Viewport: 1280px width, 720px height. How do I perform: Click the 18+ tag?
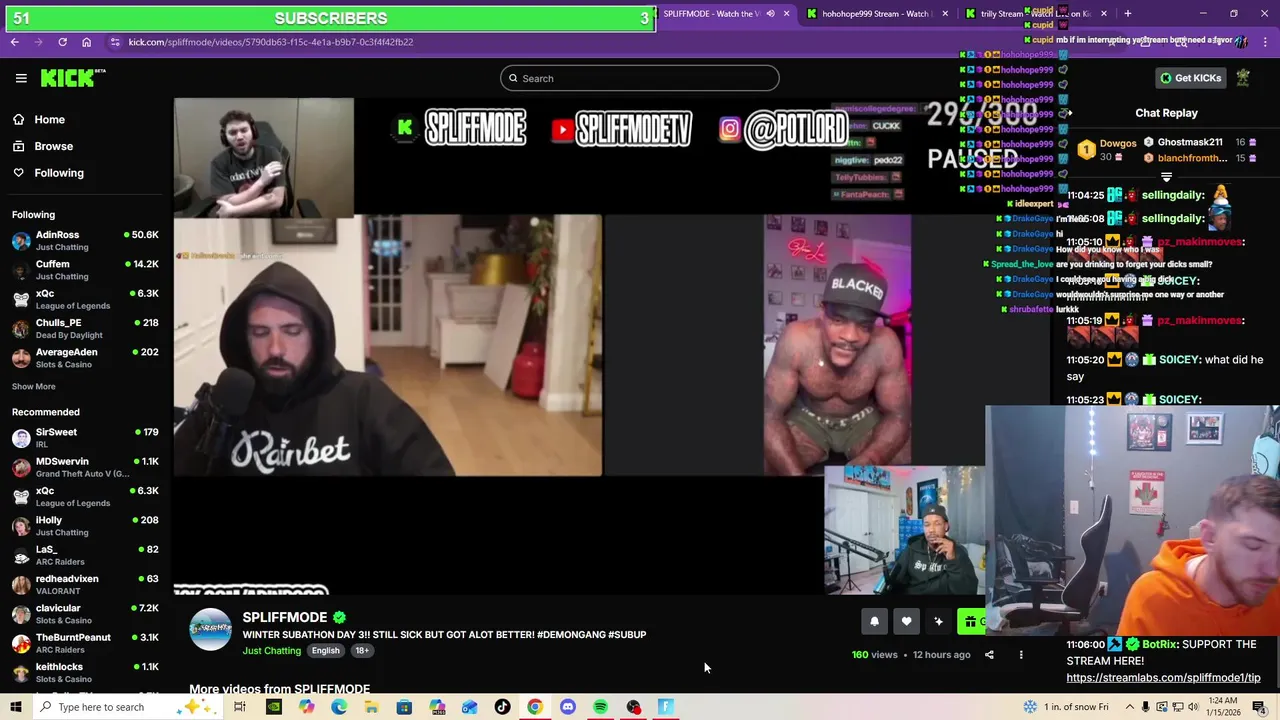pos(361,651)
